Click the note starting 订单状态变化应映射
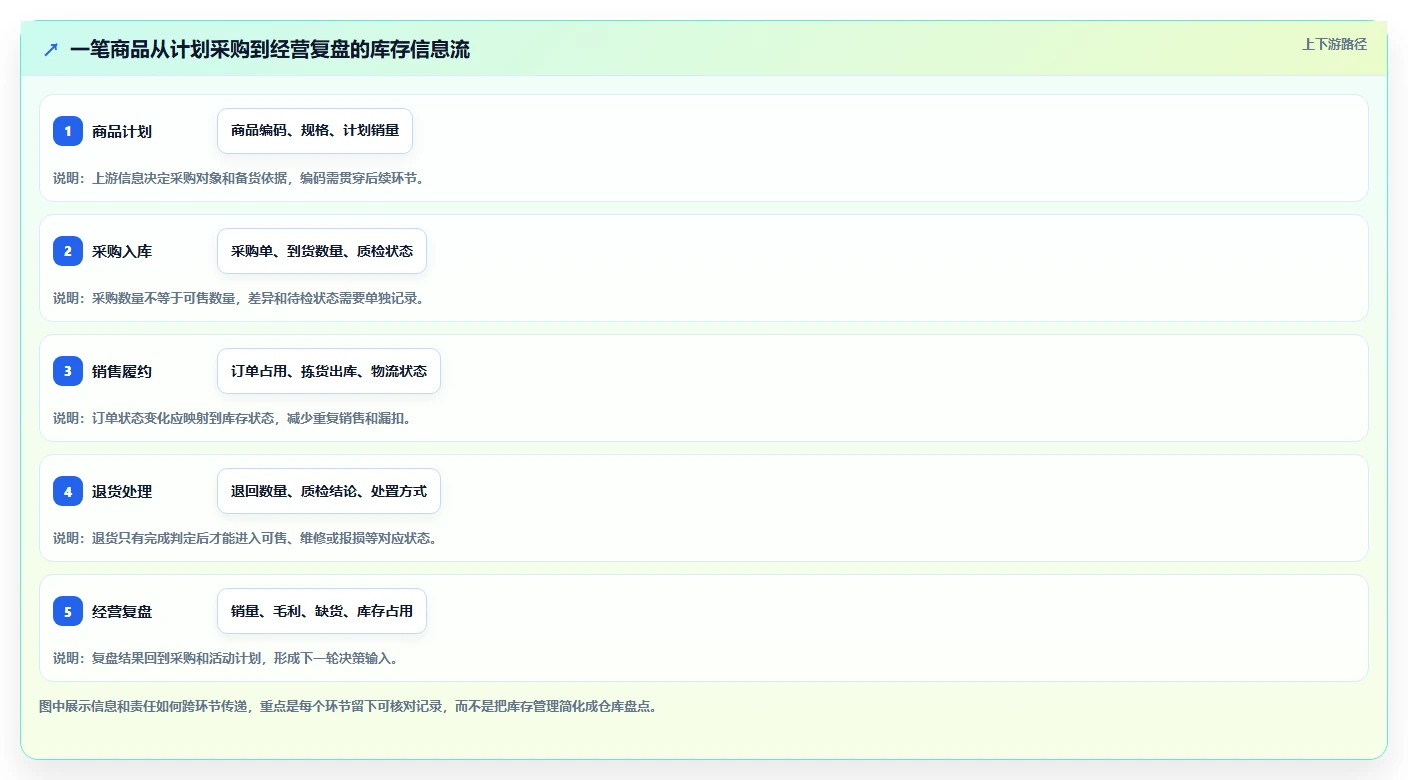1408x780 pixels. [232, 418]
